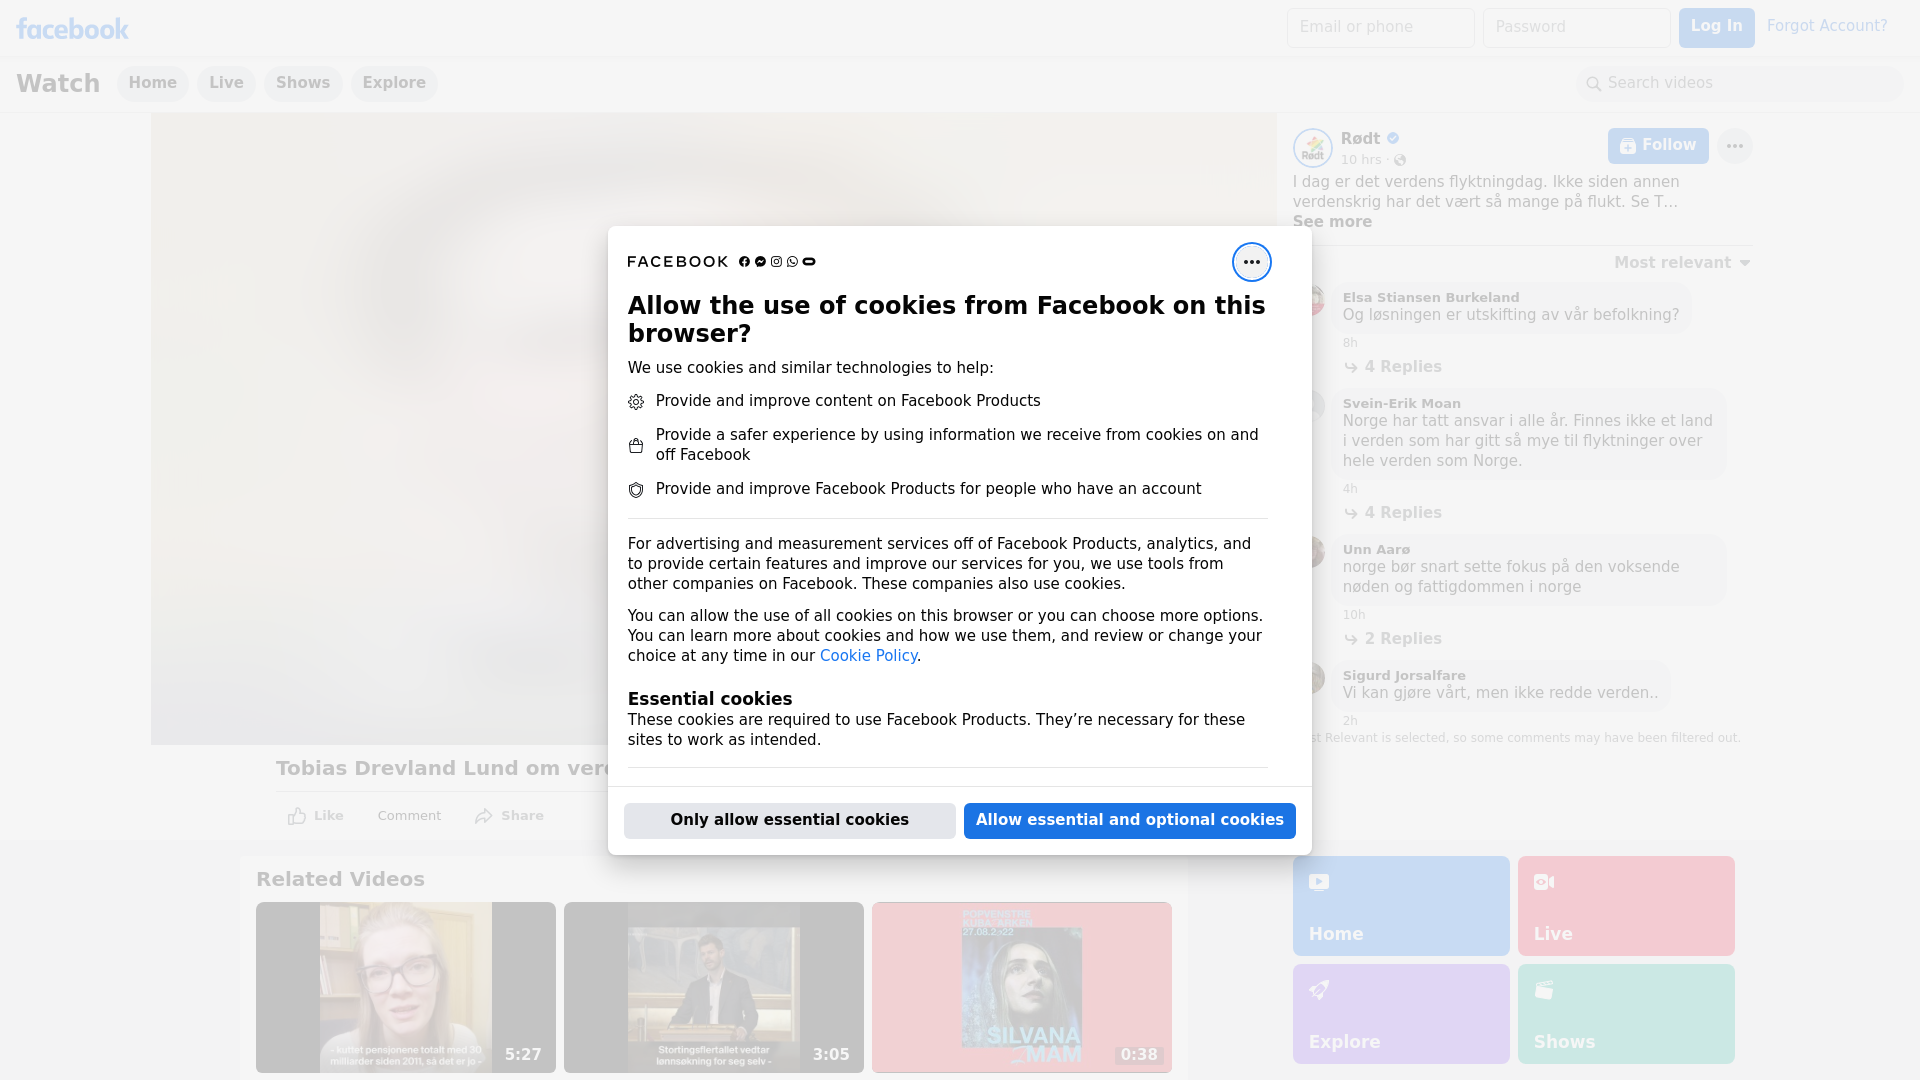
Task: Expand 4 Replies under Elsa Stiansen Burkeland
Action: (x=1393, y=367)
